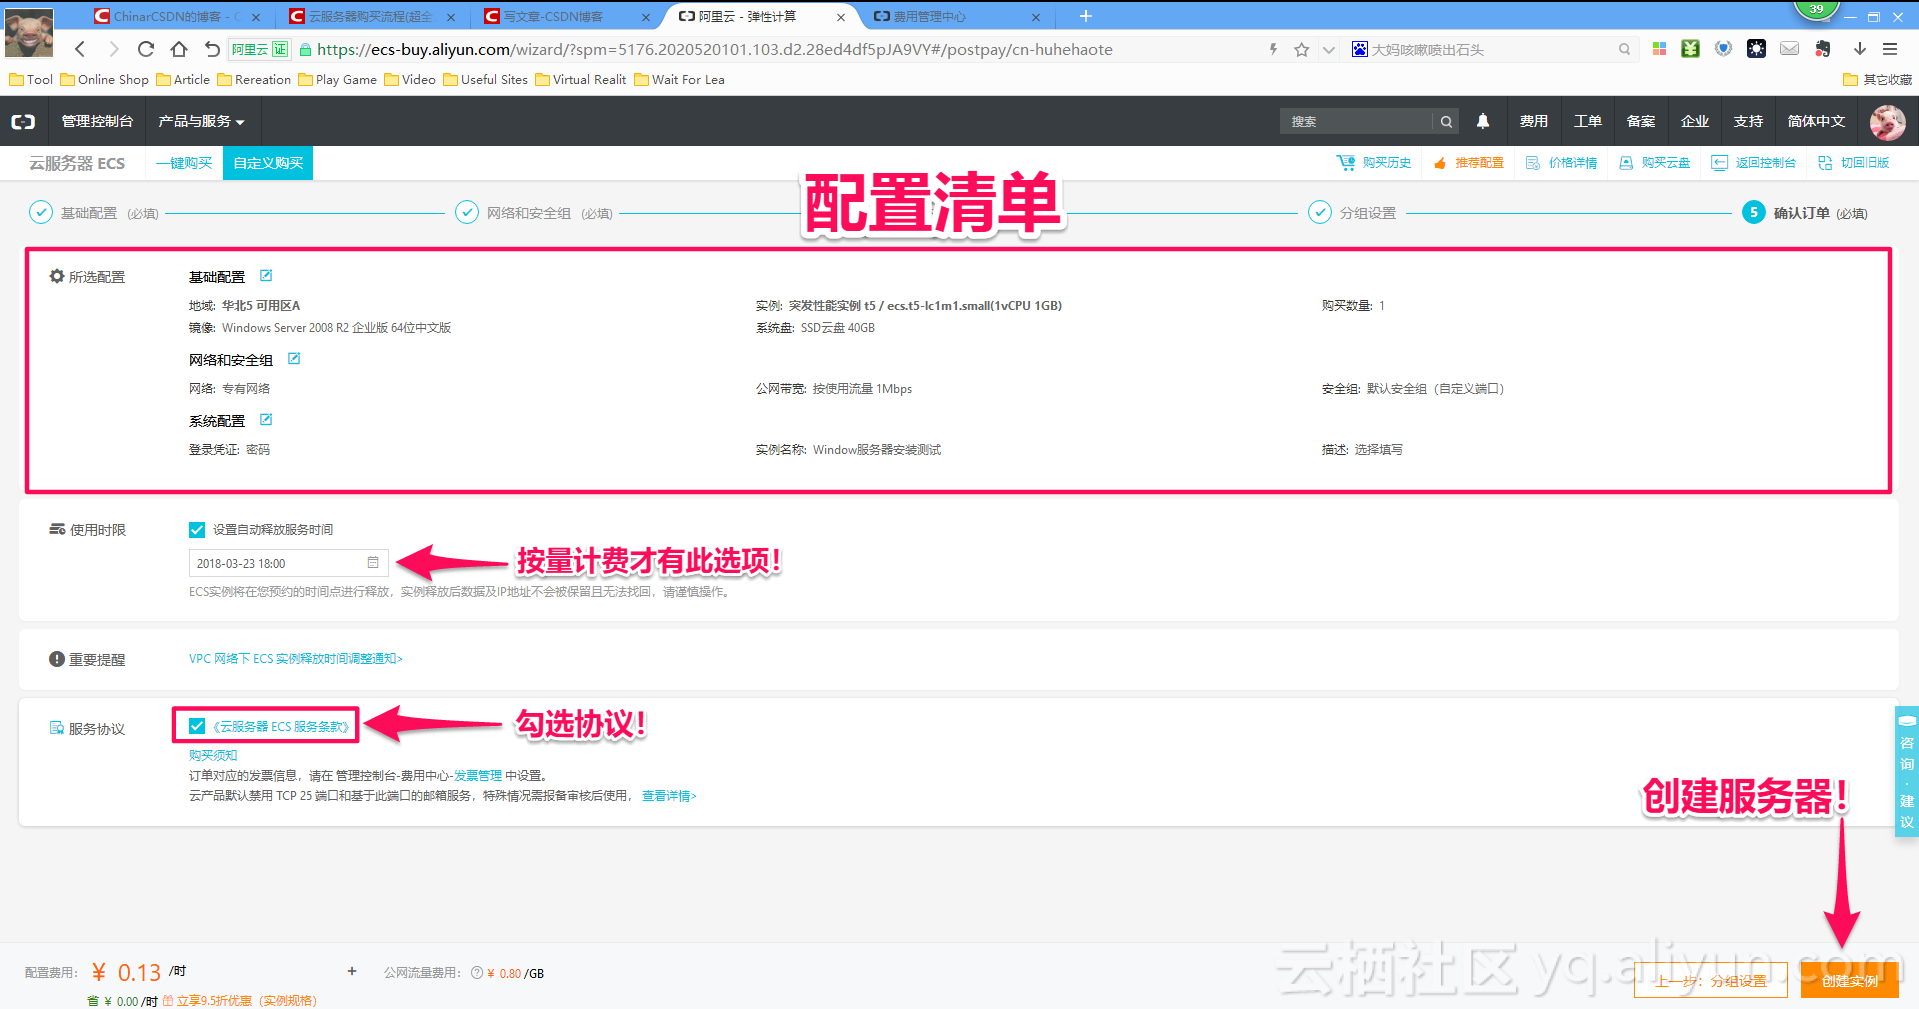Click the release time date field

(288, 563)
